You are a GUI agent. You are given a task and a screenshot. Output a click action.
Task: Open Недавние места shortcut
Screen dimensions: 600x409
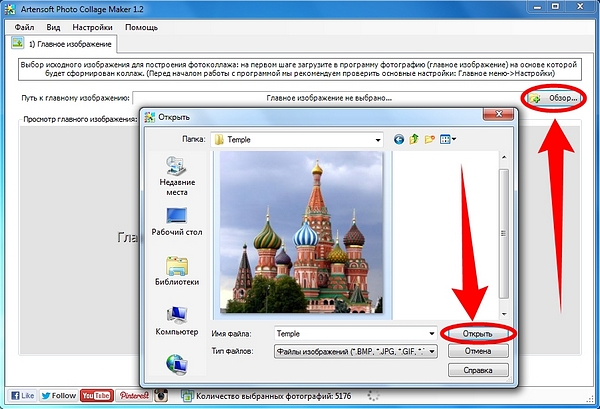pyautogui.click(x=177, y=176)
